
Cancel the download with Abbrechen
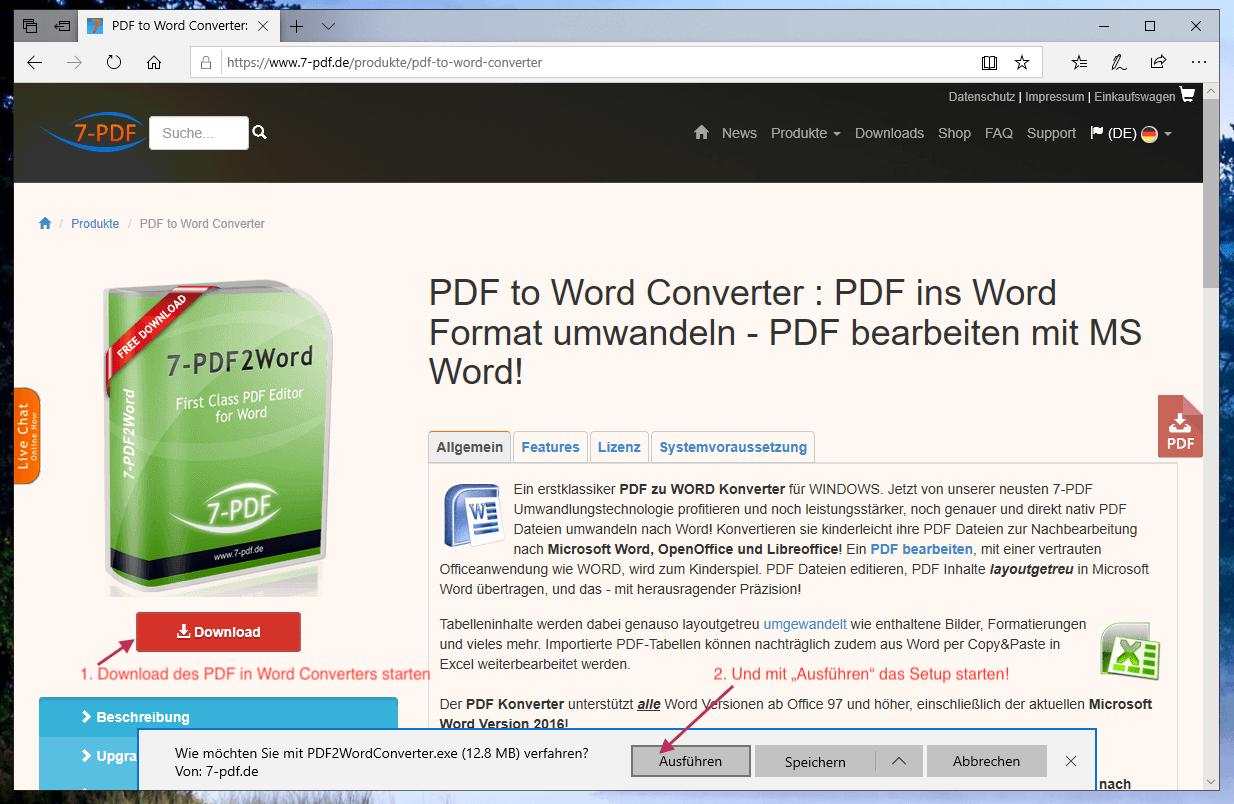point(986,761)
